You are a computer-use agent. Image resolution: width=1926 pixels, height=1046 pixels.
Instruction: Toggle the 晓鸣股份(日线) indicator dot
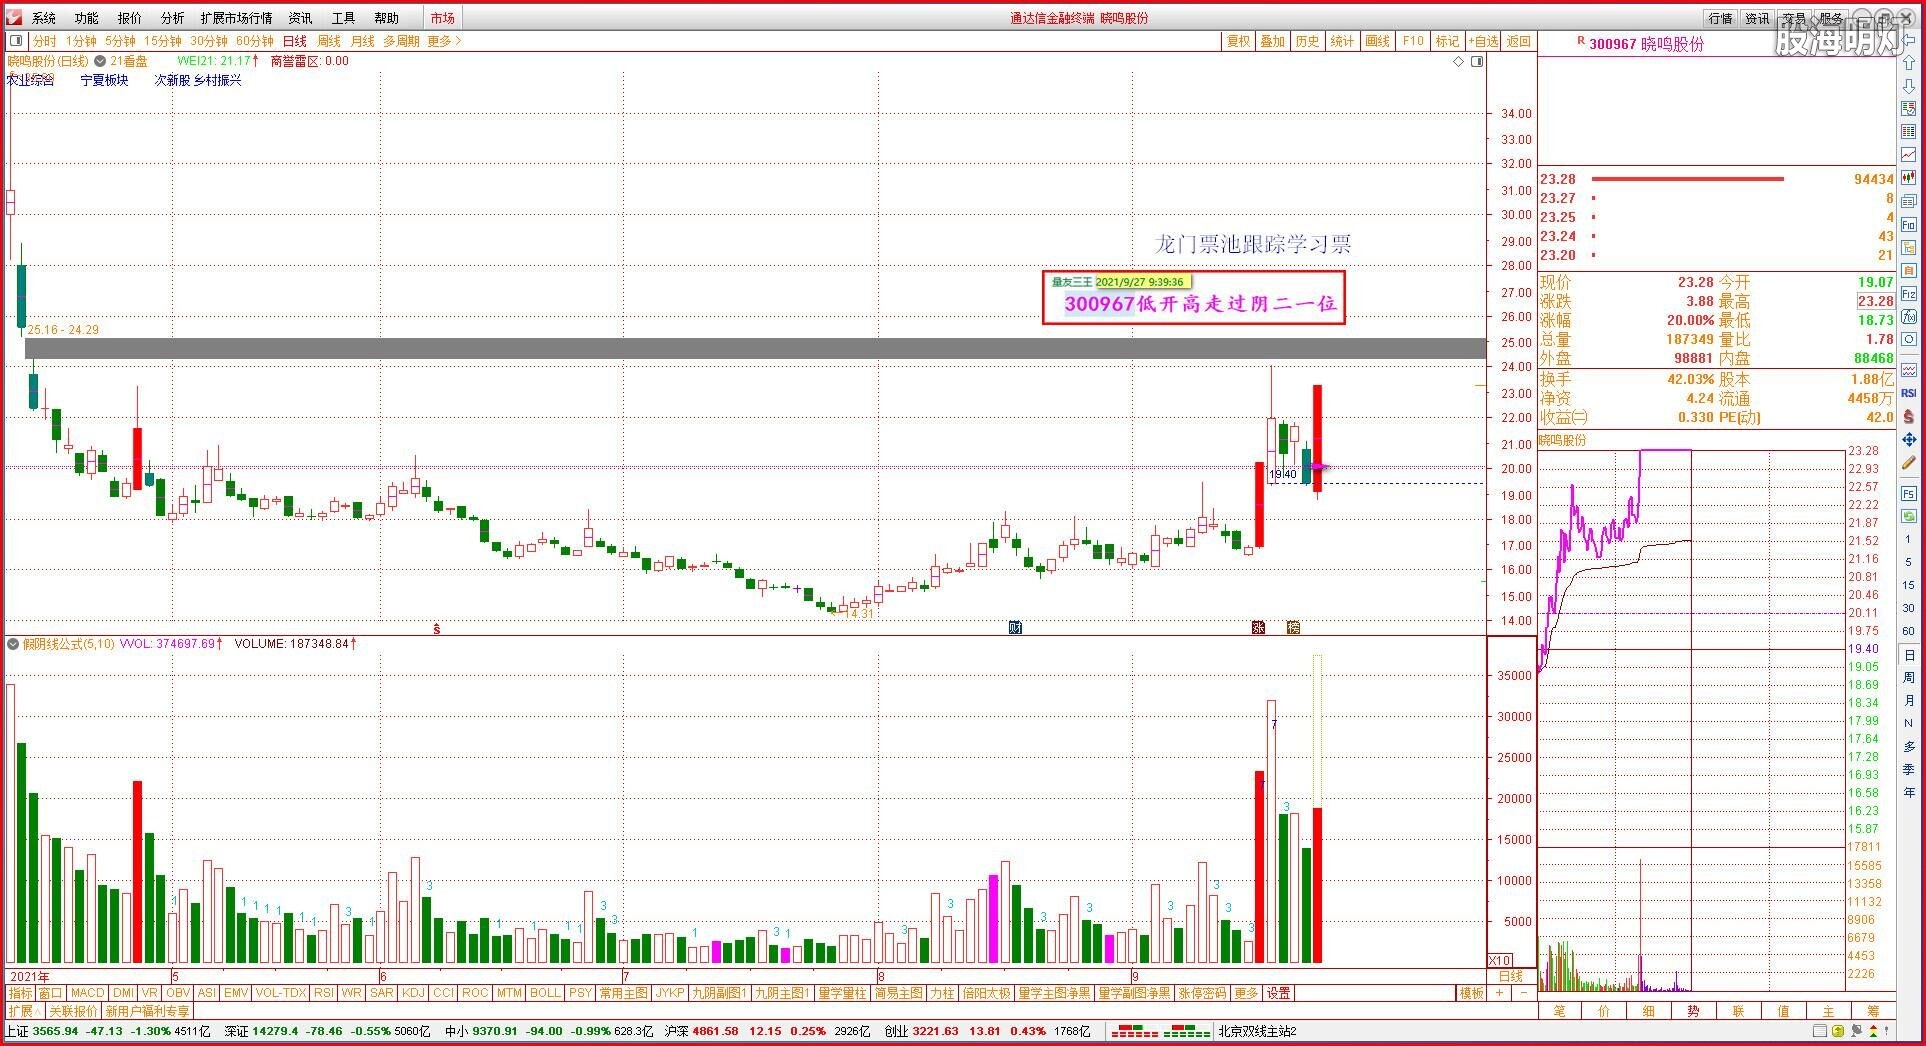[99, 61]
